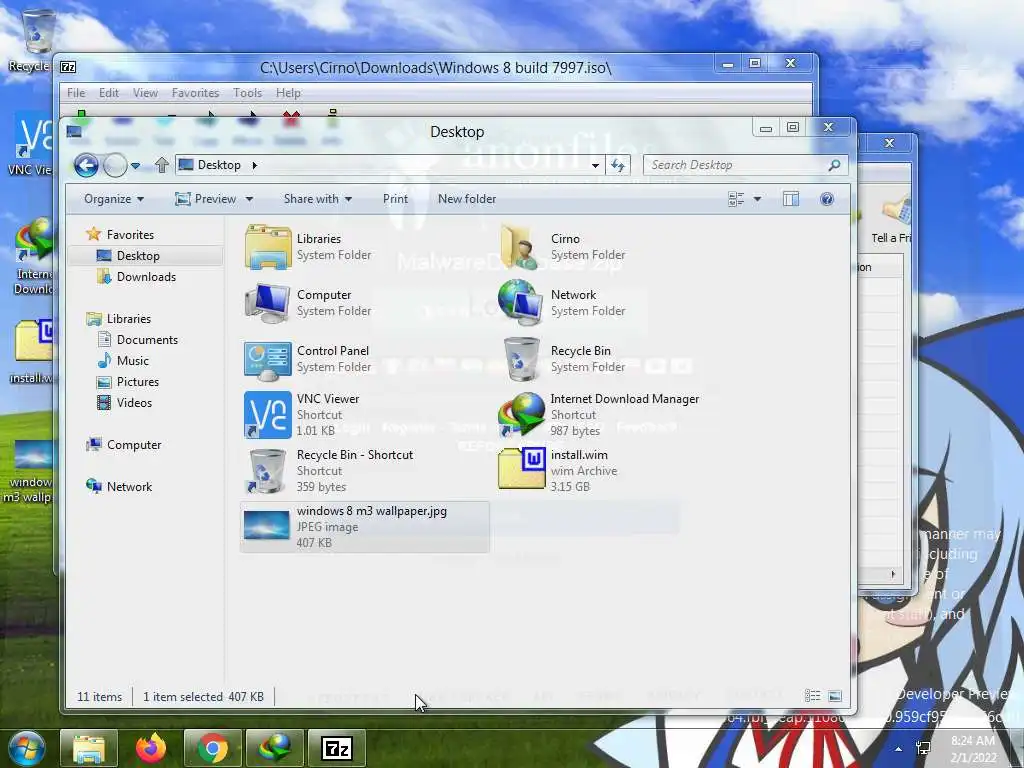
Task: Click the Explorer forward arrow button
Action: click(115, 165)
